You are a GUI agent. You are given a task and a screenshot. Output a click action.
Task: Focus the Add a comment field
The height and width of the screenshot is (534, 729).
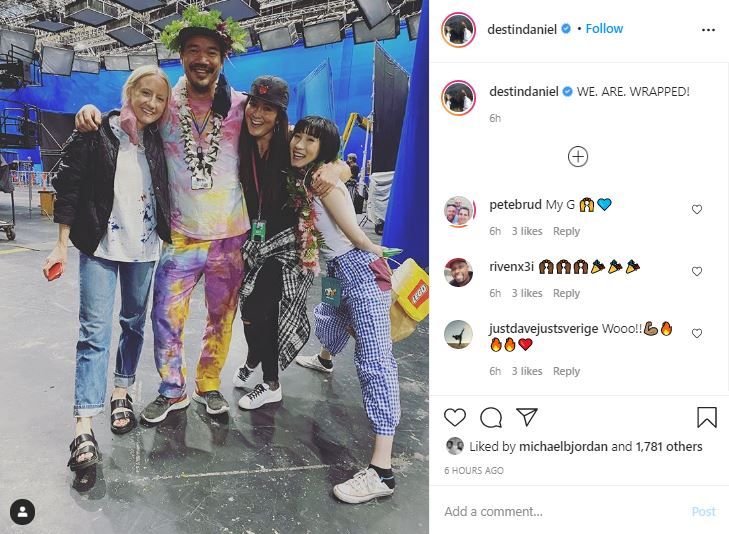[x=563, y=512]
